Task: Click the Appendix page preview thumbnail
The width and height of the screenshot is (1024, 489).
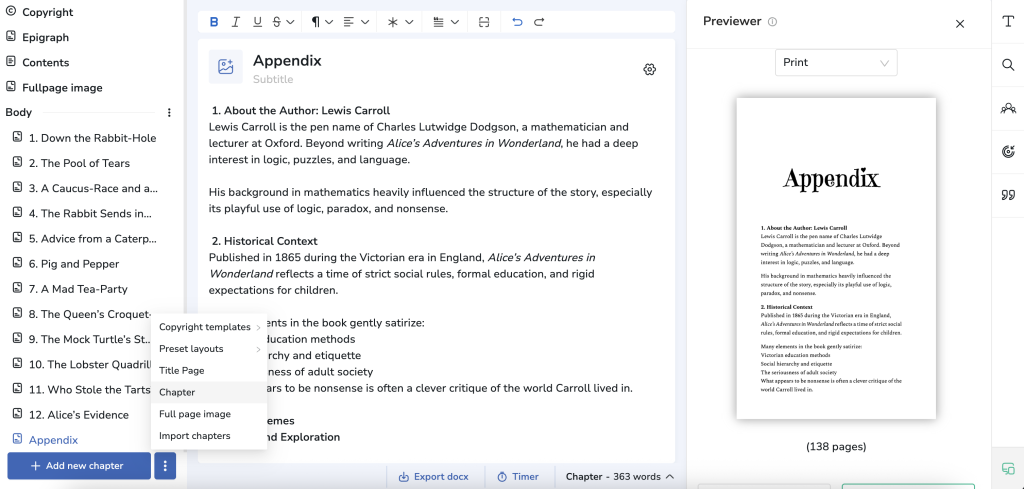Action: pos(835,258)
